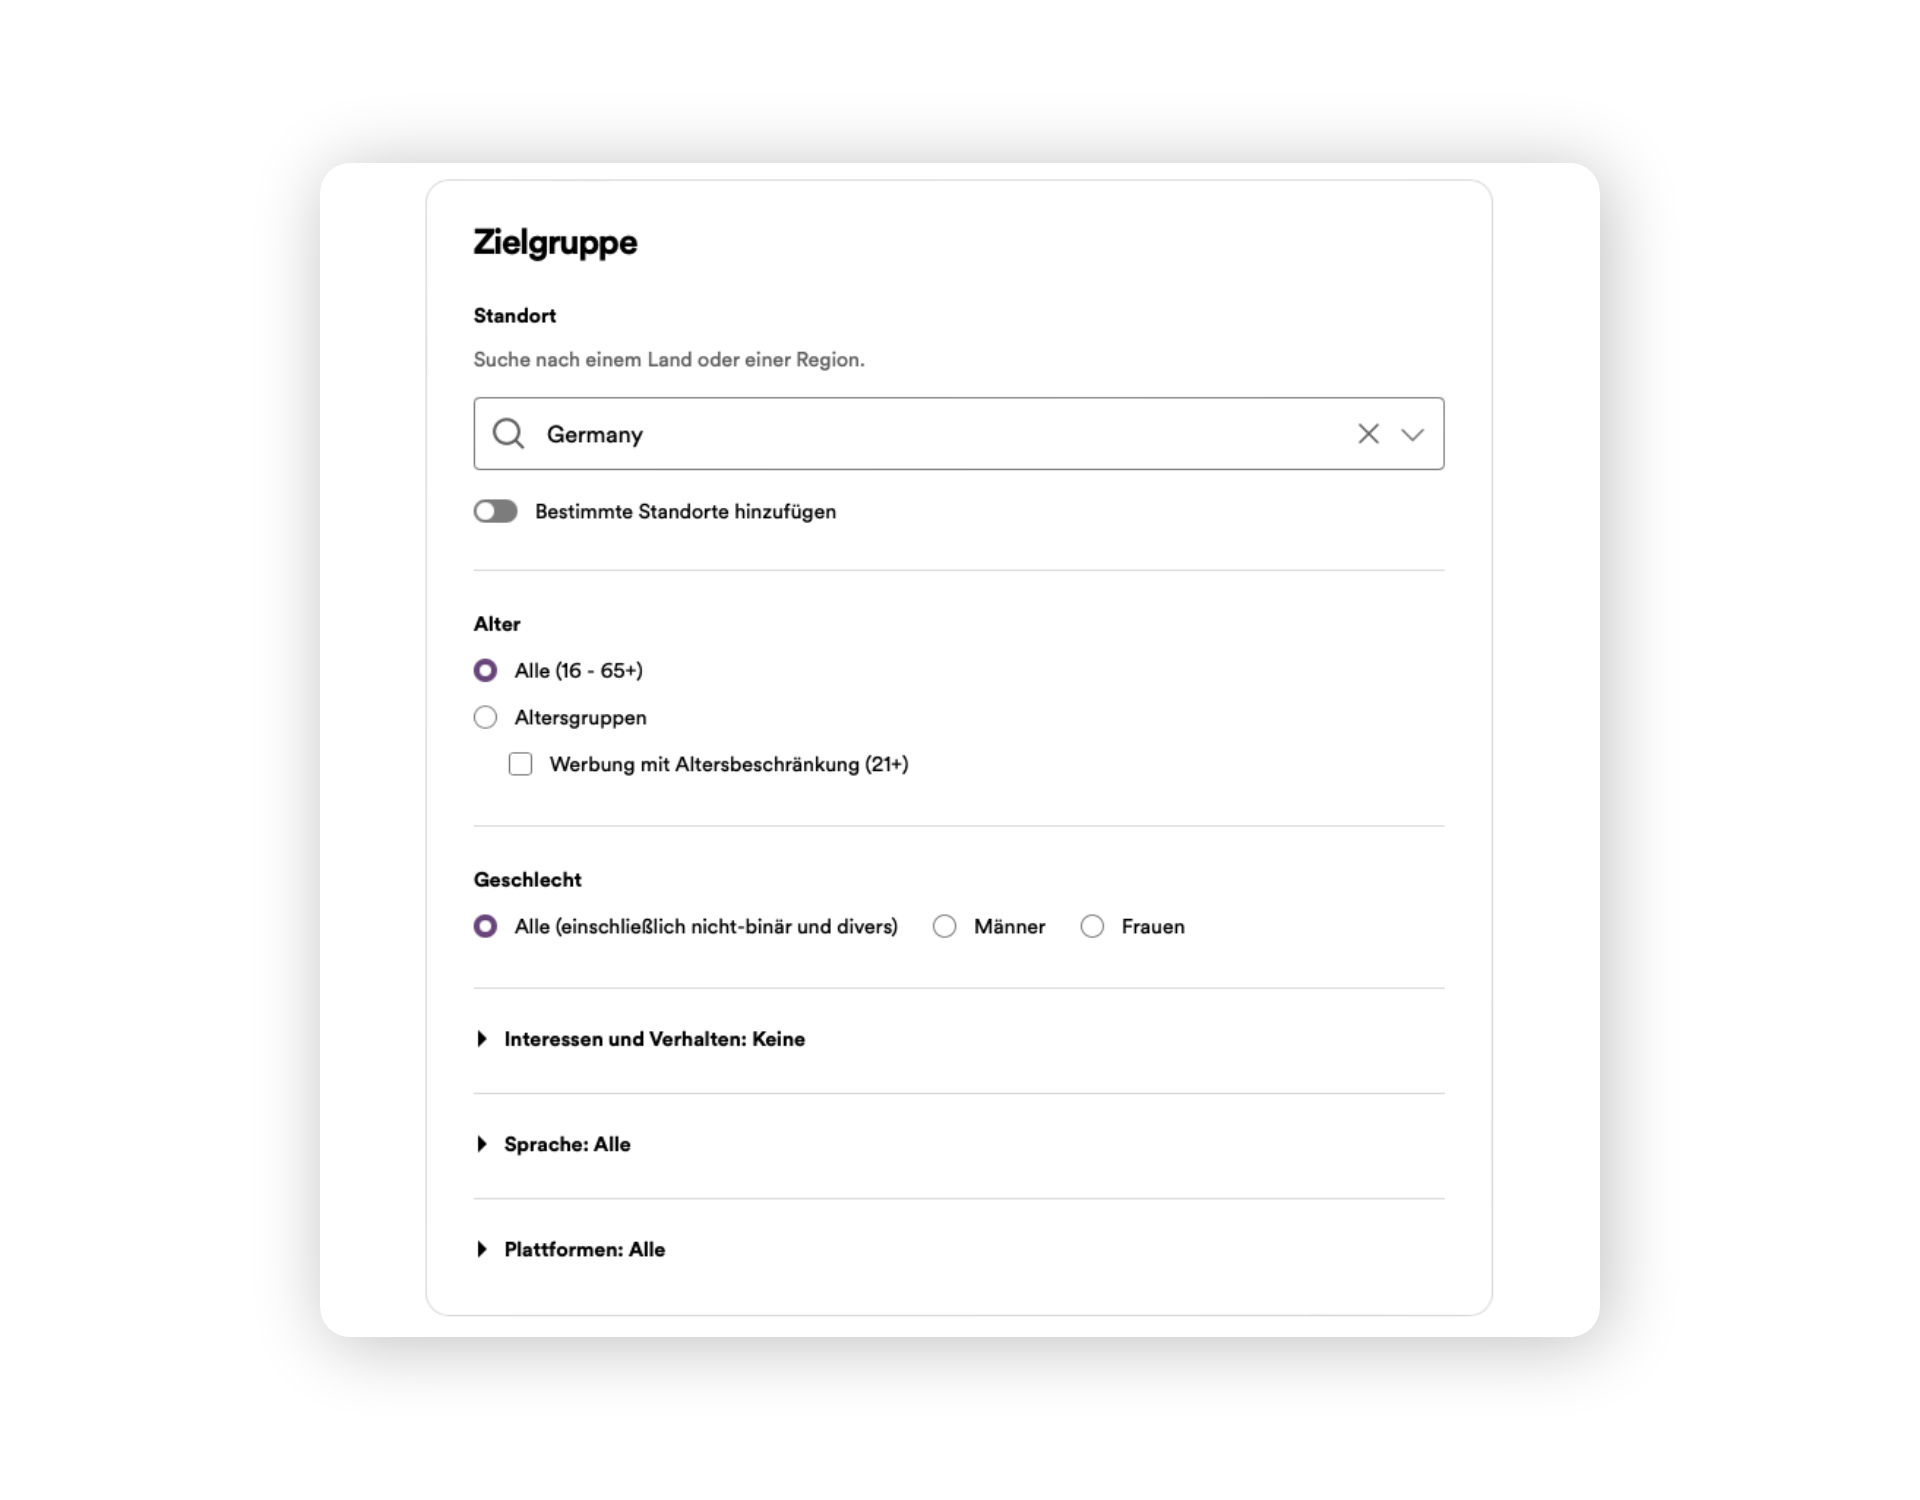1920x1500 pixels.
Task: Choose Männer gender option
Action: 944,926
